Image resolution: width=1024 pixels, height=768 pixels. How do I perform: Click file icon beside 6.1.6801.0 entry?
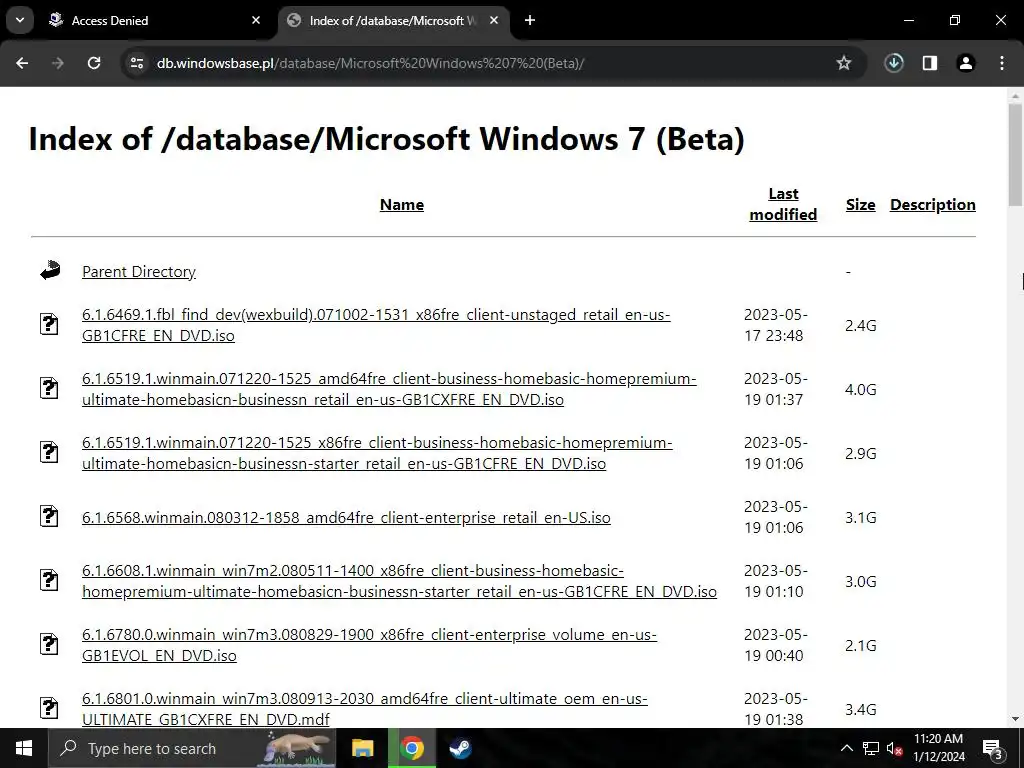tap(49, 708)
